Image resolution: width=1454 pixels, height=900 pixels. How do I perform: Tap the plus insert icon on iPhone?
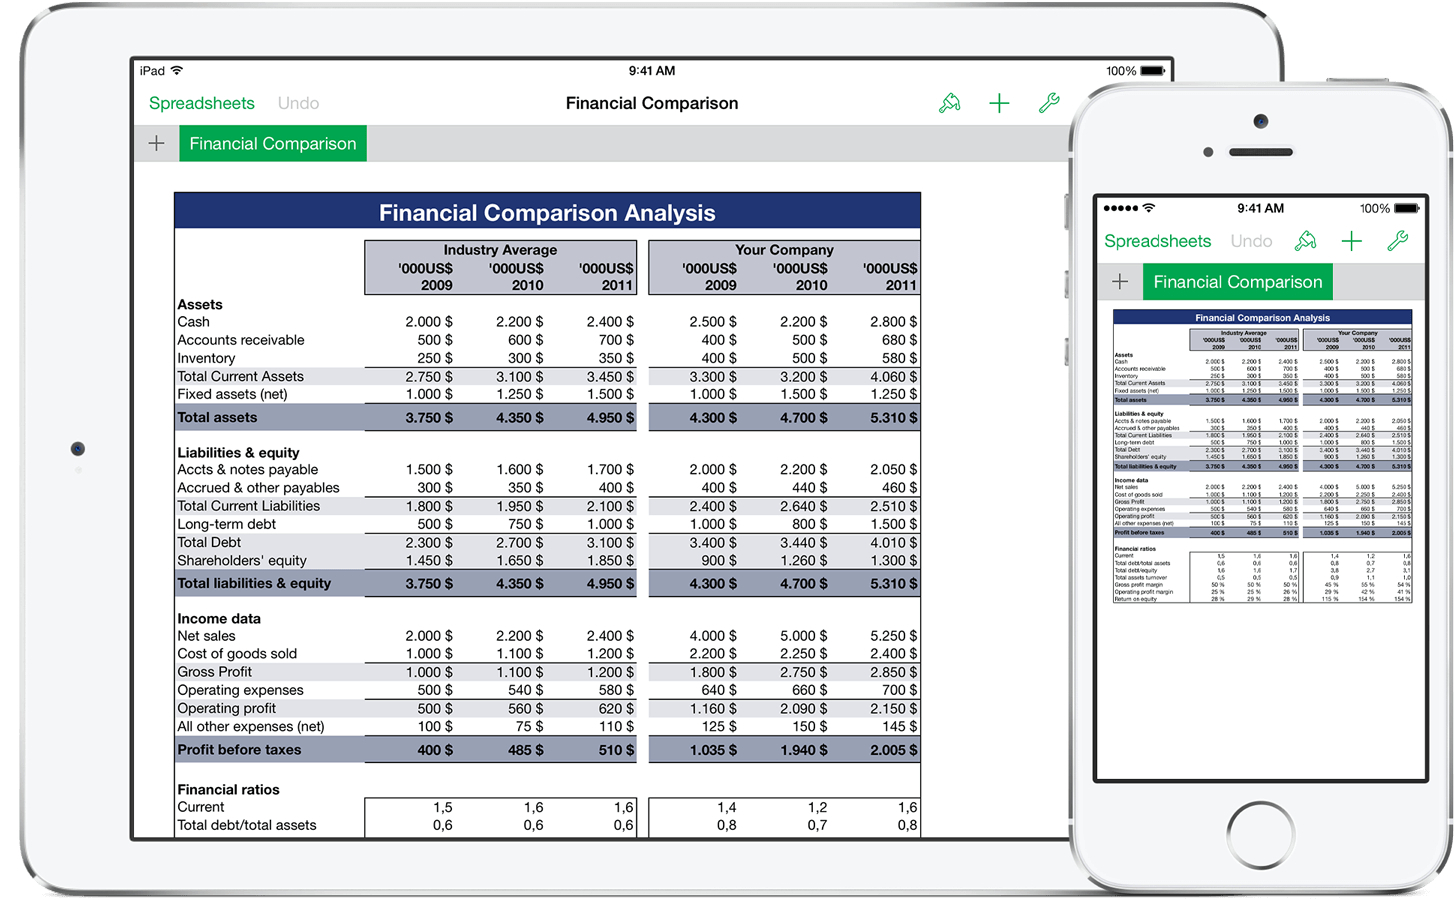[x=1352, y=241]
